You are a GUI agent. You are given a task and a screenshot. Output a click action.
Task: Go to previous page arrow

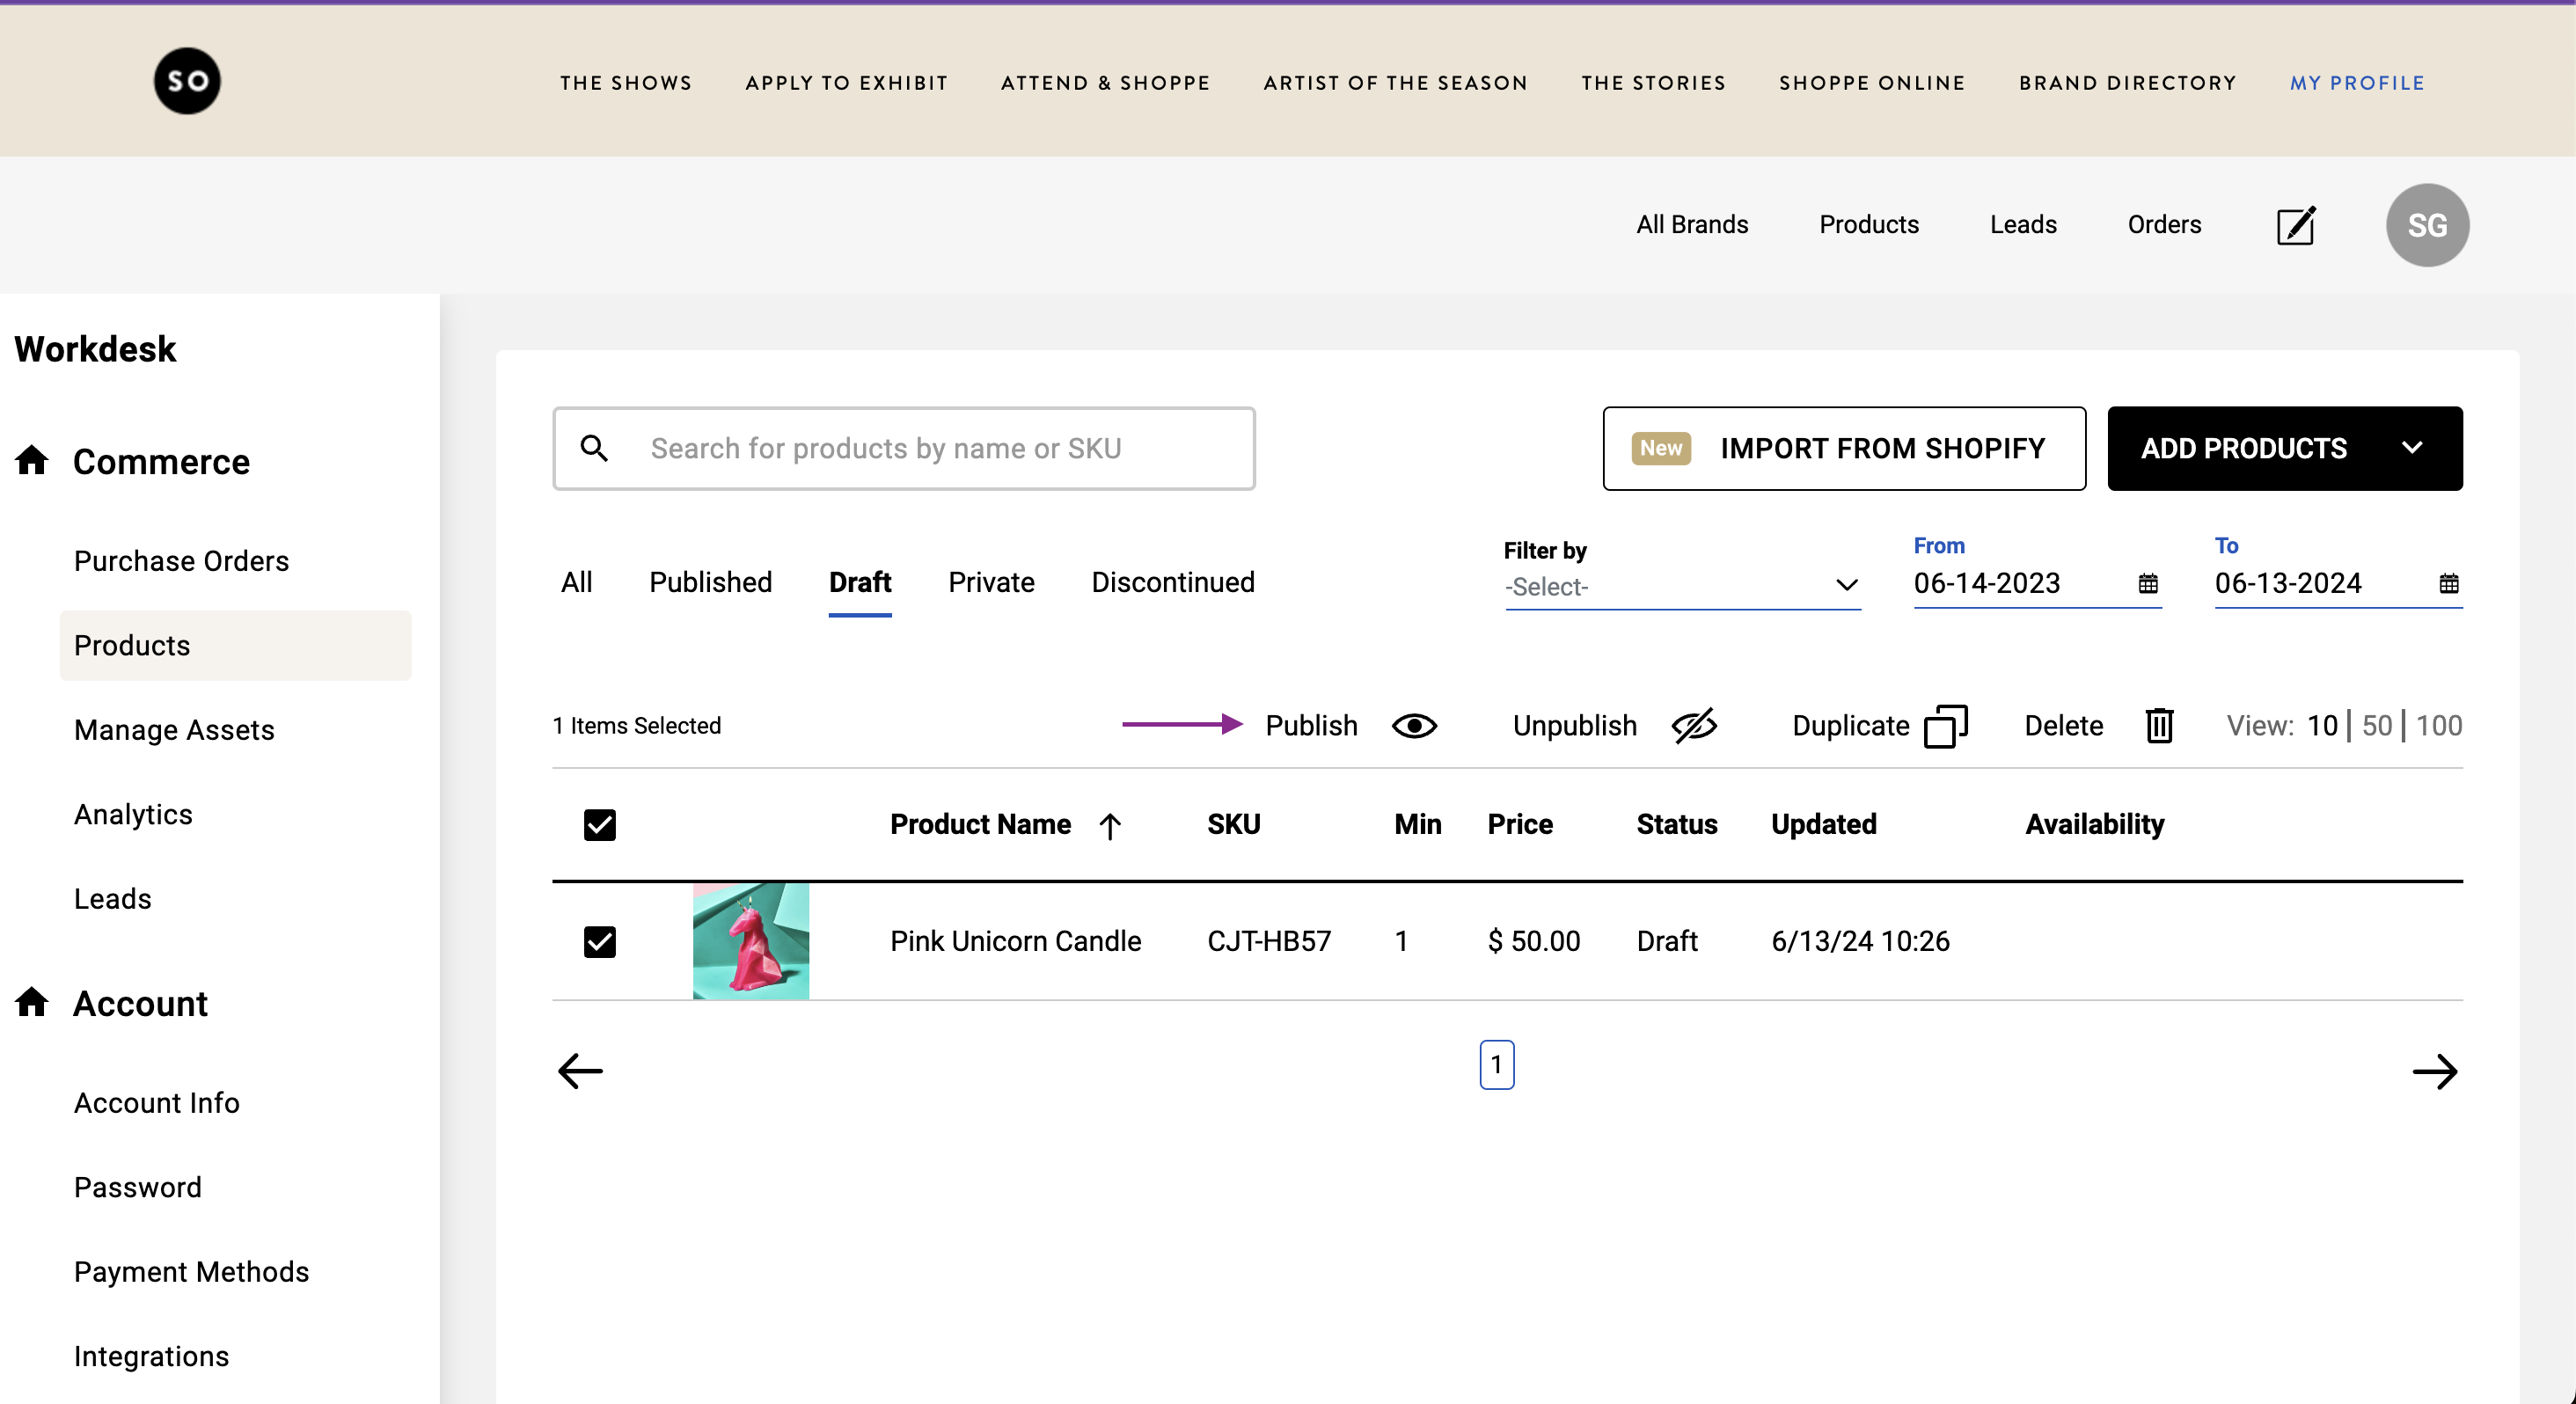580,1071
